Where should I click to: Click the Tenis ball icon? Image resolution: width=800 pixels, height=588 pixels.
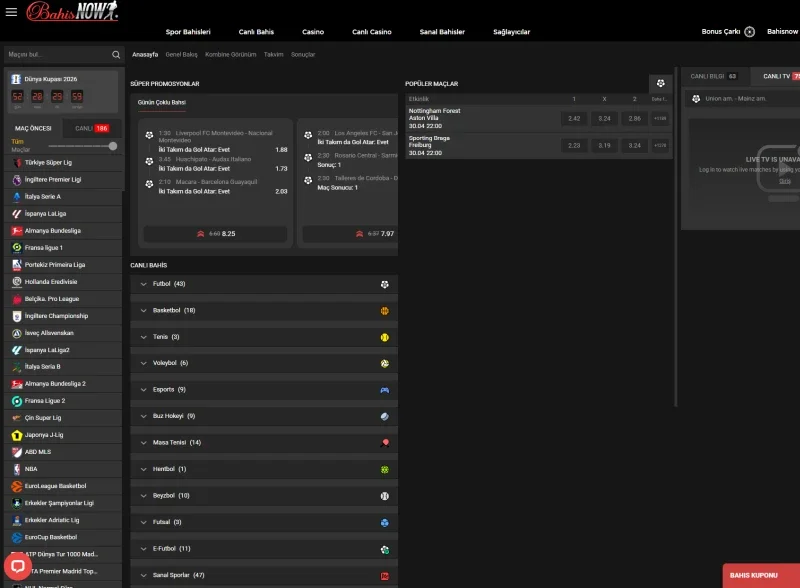pyautogui.click(x=385, y=337)
